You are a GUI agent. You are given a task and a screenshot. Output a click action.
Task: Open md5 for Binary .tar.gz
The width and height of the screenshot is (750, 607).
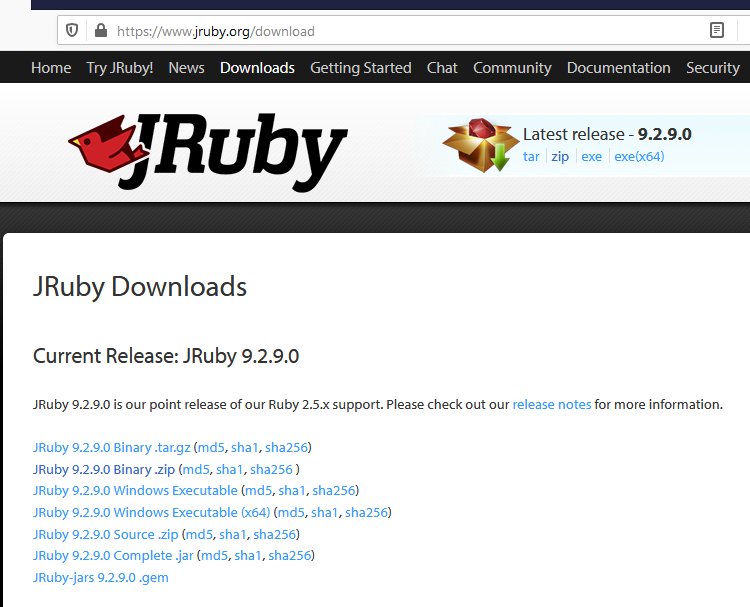(x=211, y=448)
